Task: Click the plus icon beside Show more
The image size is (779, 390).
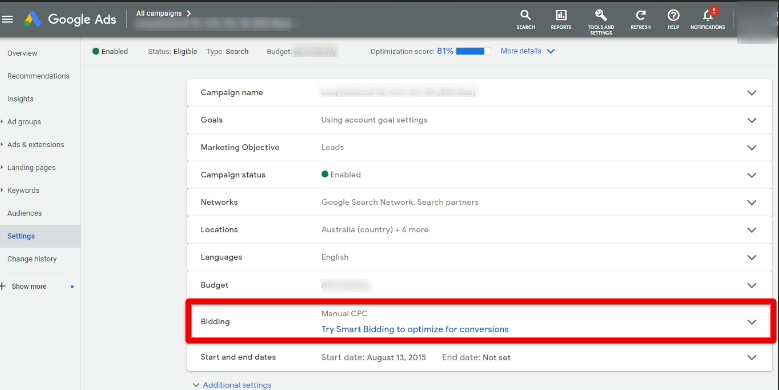Action: pos(3,286)
